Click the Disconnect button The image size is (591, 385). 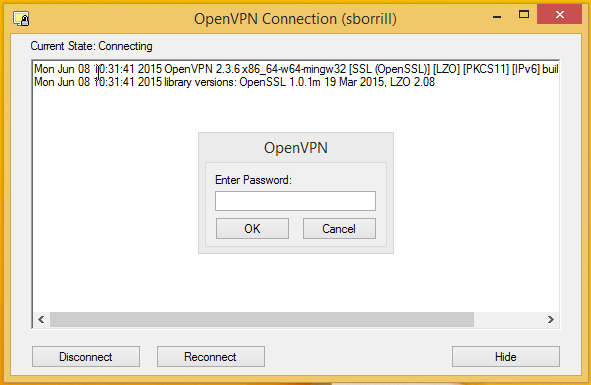[86, 357]
